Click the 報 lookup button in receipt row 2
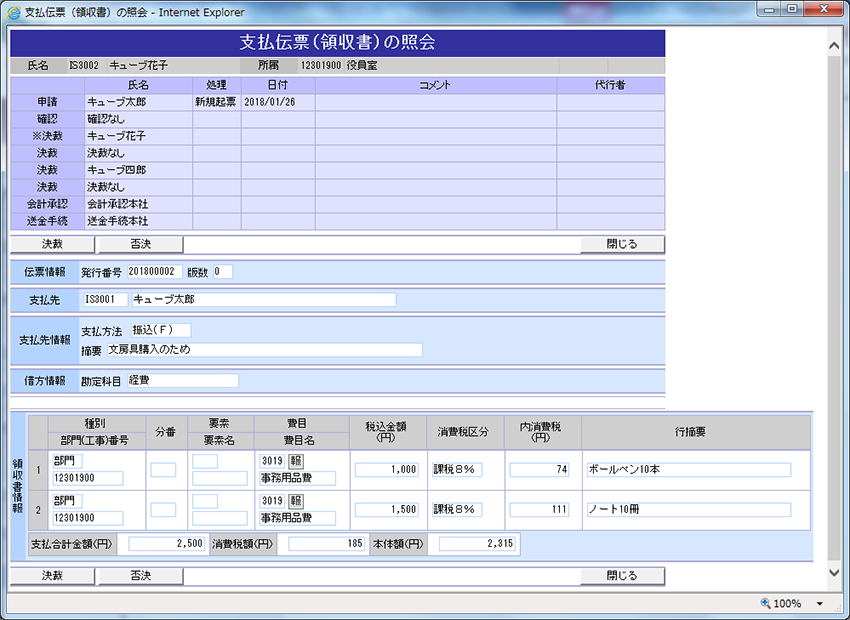Screen dimensions: 850x620 point(295,501)
